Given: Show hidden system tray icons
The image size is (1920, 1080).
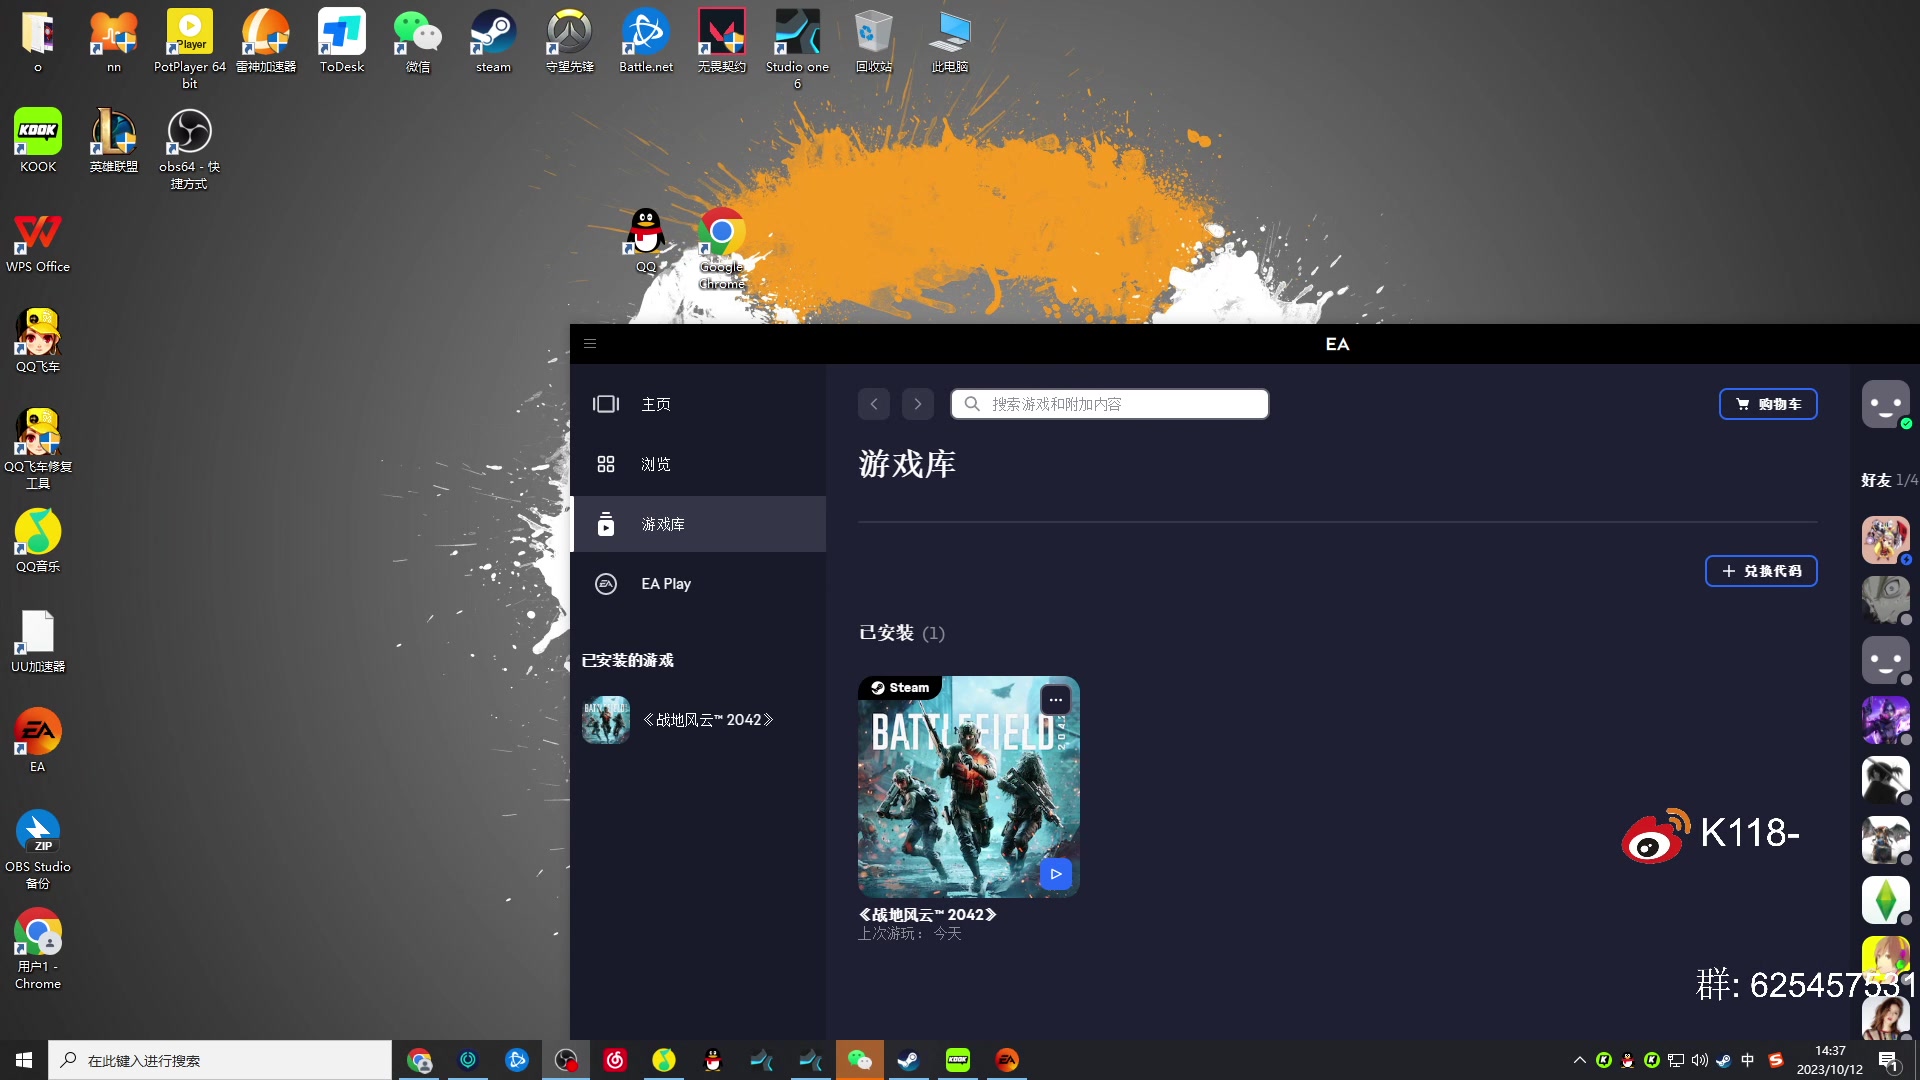Looking at the screenshot, I should (1580, 1060).
